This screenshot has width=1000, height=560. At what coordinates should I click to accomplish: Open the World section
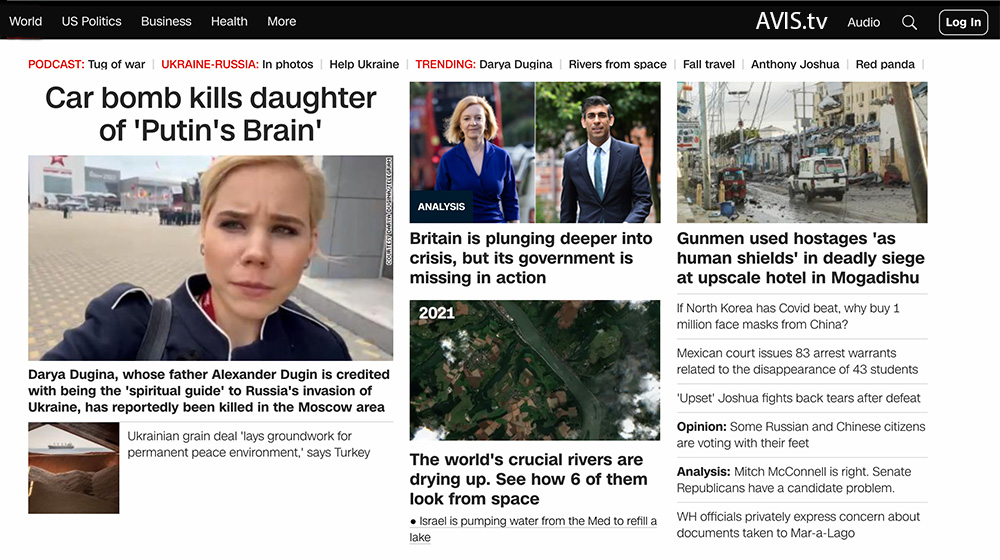[26, 21]
